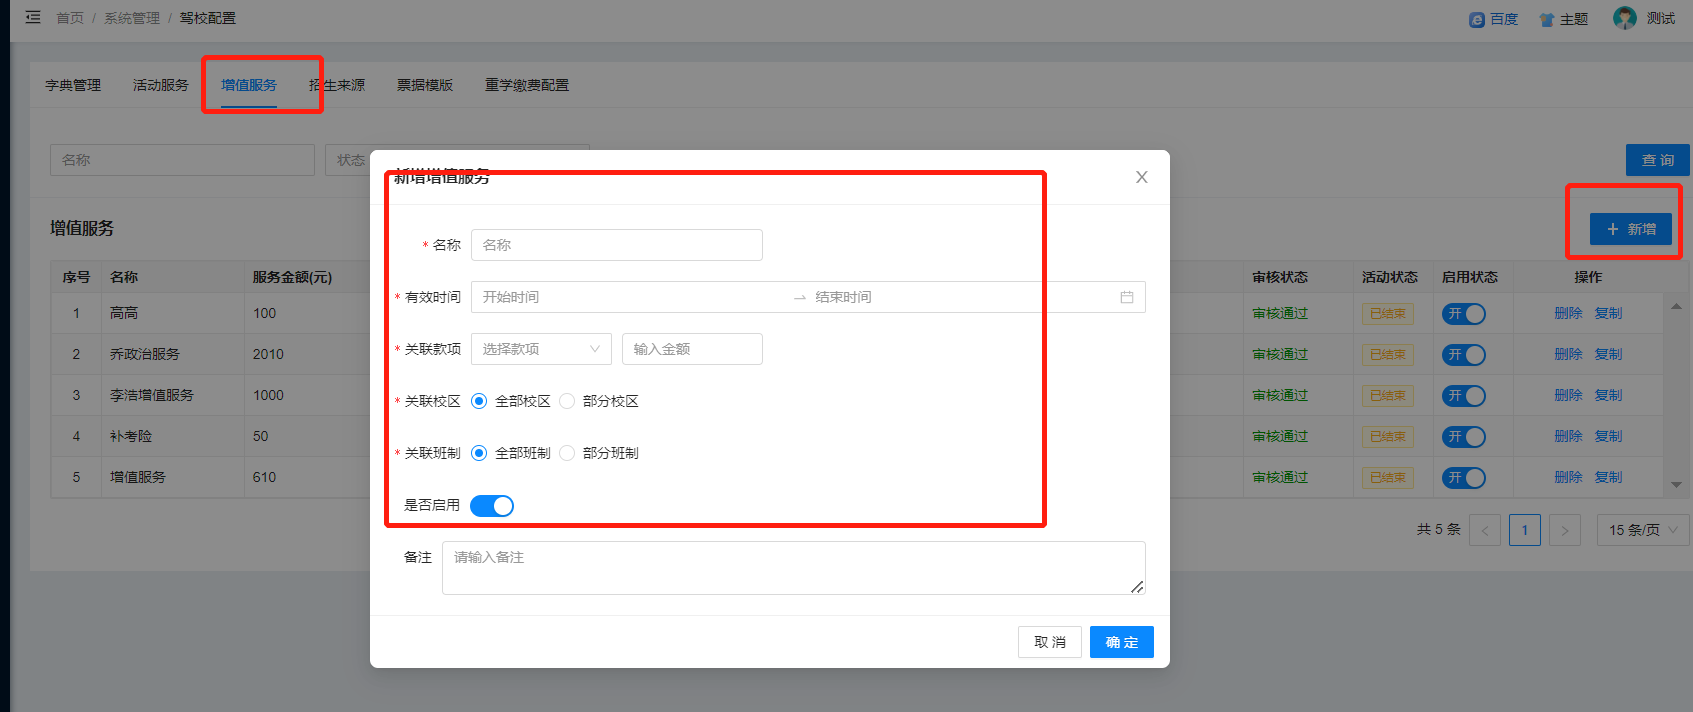Select 全部校区 radio option
The image size is (1693, 712).
click(479, 401)
